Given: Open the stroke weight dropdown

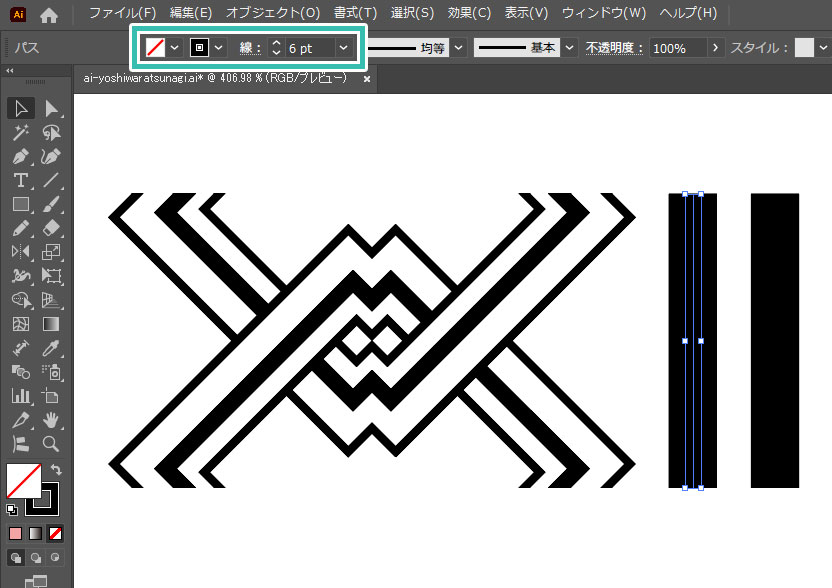Looking at the screenshot, I should point(343,48).
